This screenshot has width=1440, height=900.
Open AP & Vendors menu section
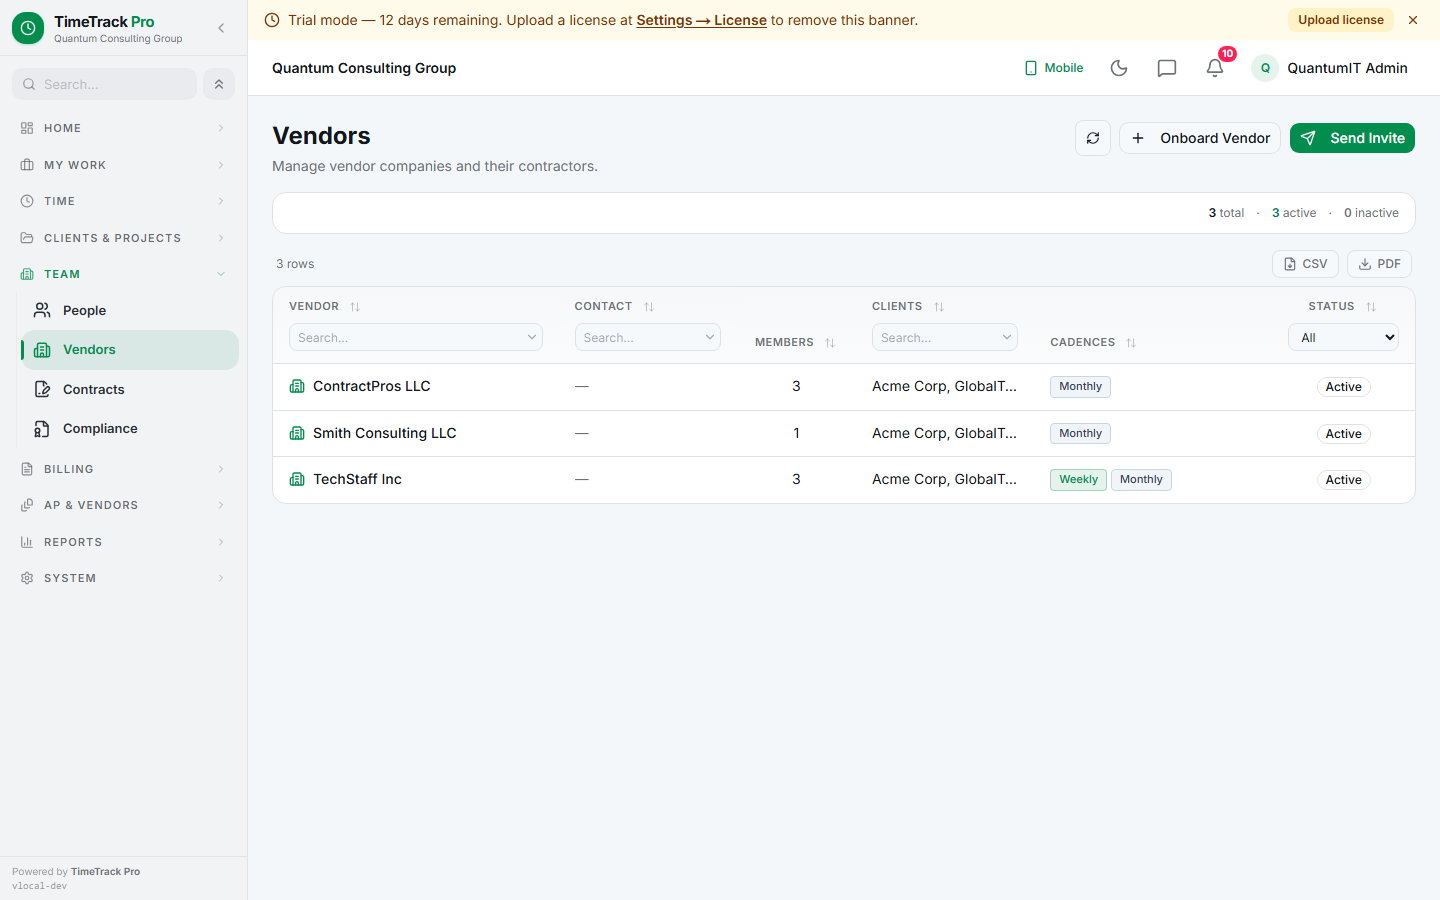[124, 505]
